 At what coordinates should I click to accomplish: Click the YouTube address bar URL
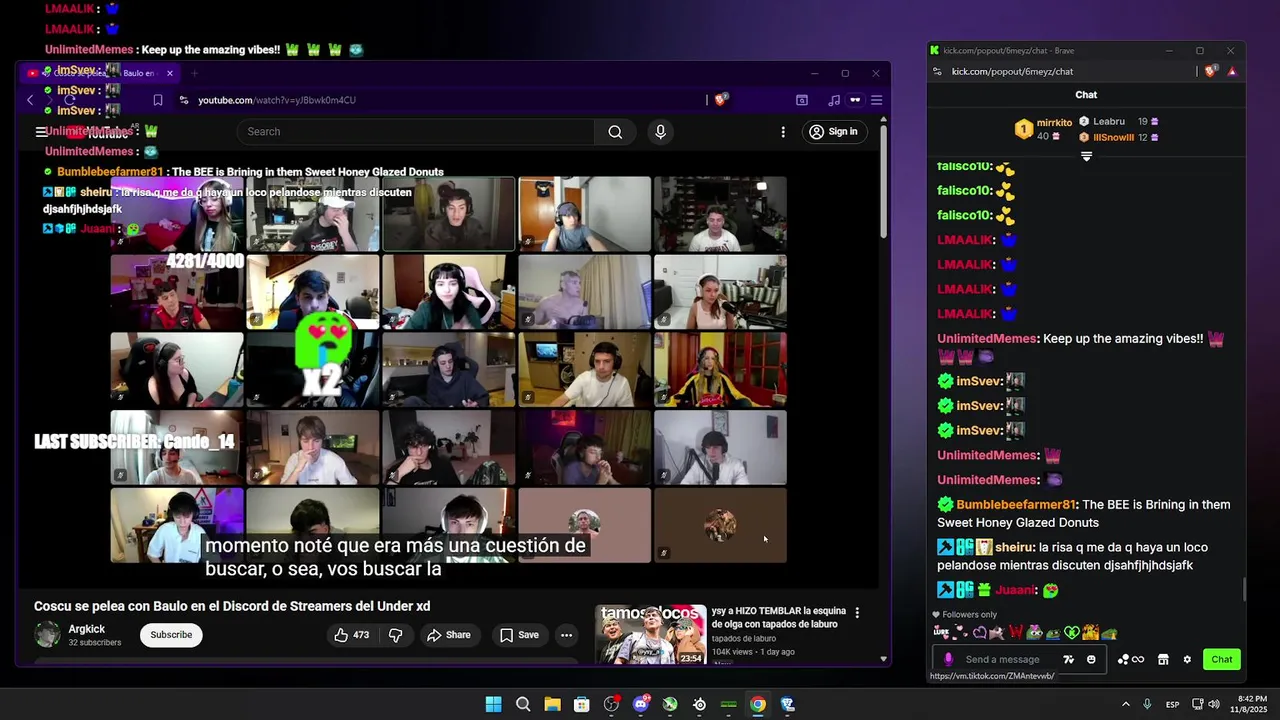coord(277,100)
